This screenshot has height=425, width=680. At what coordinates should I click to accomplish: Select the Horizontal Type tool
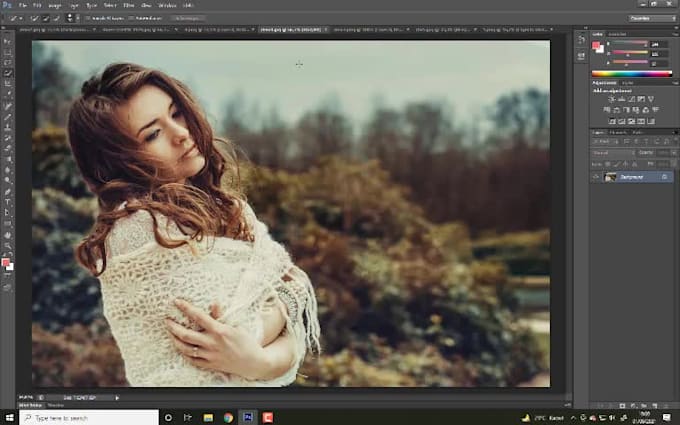click(8, 202)
